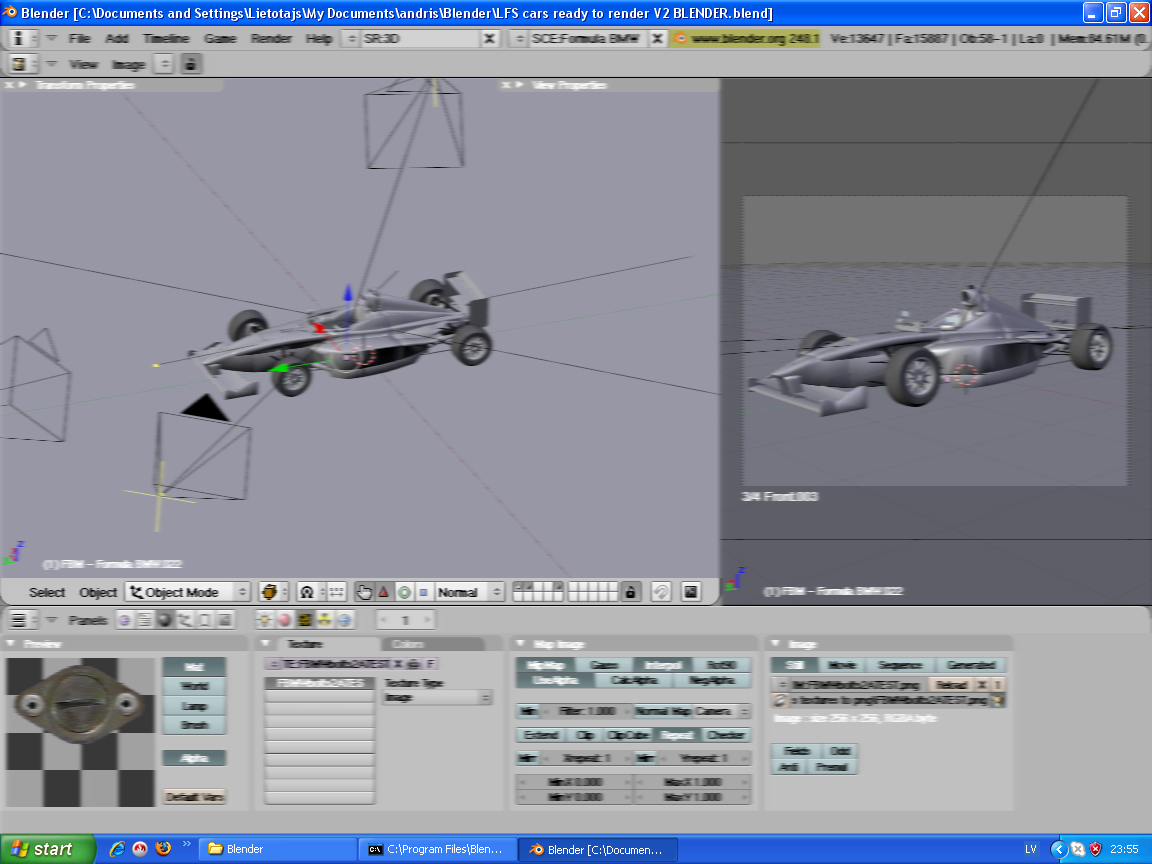1152x864 pixels.
Task: Click the viewport layer lock icon
Action: click(630, 591)
